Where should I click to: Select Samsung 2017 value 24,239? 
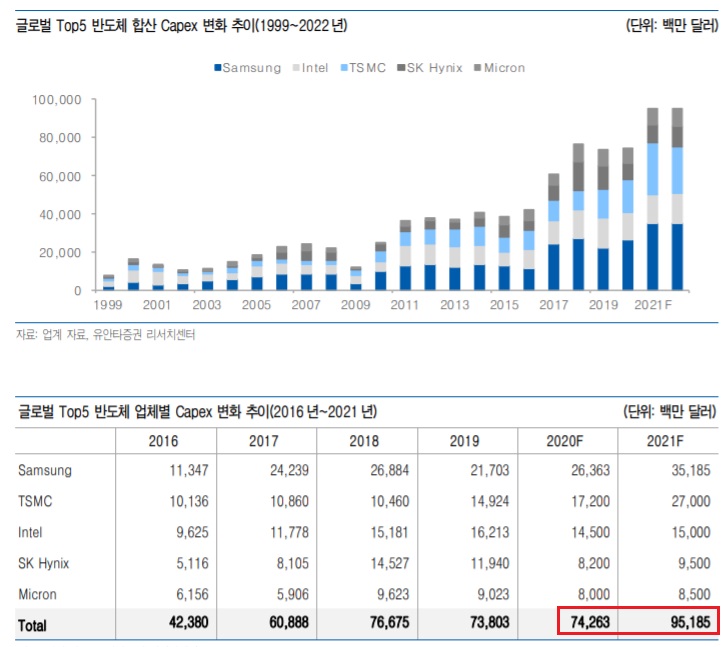pyautogui.click(x=289, y=471)
